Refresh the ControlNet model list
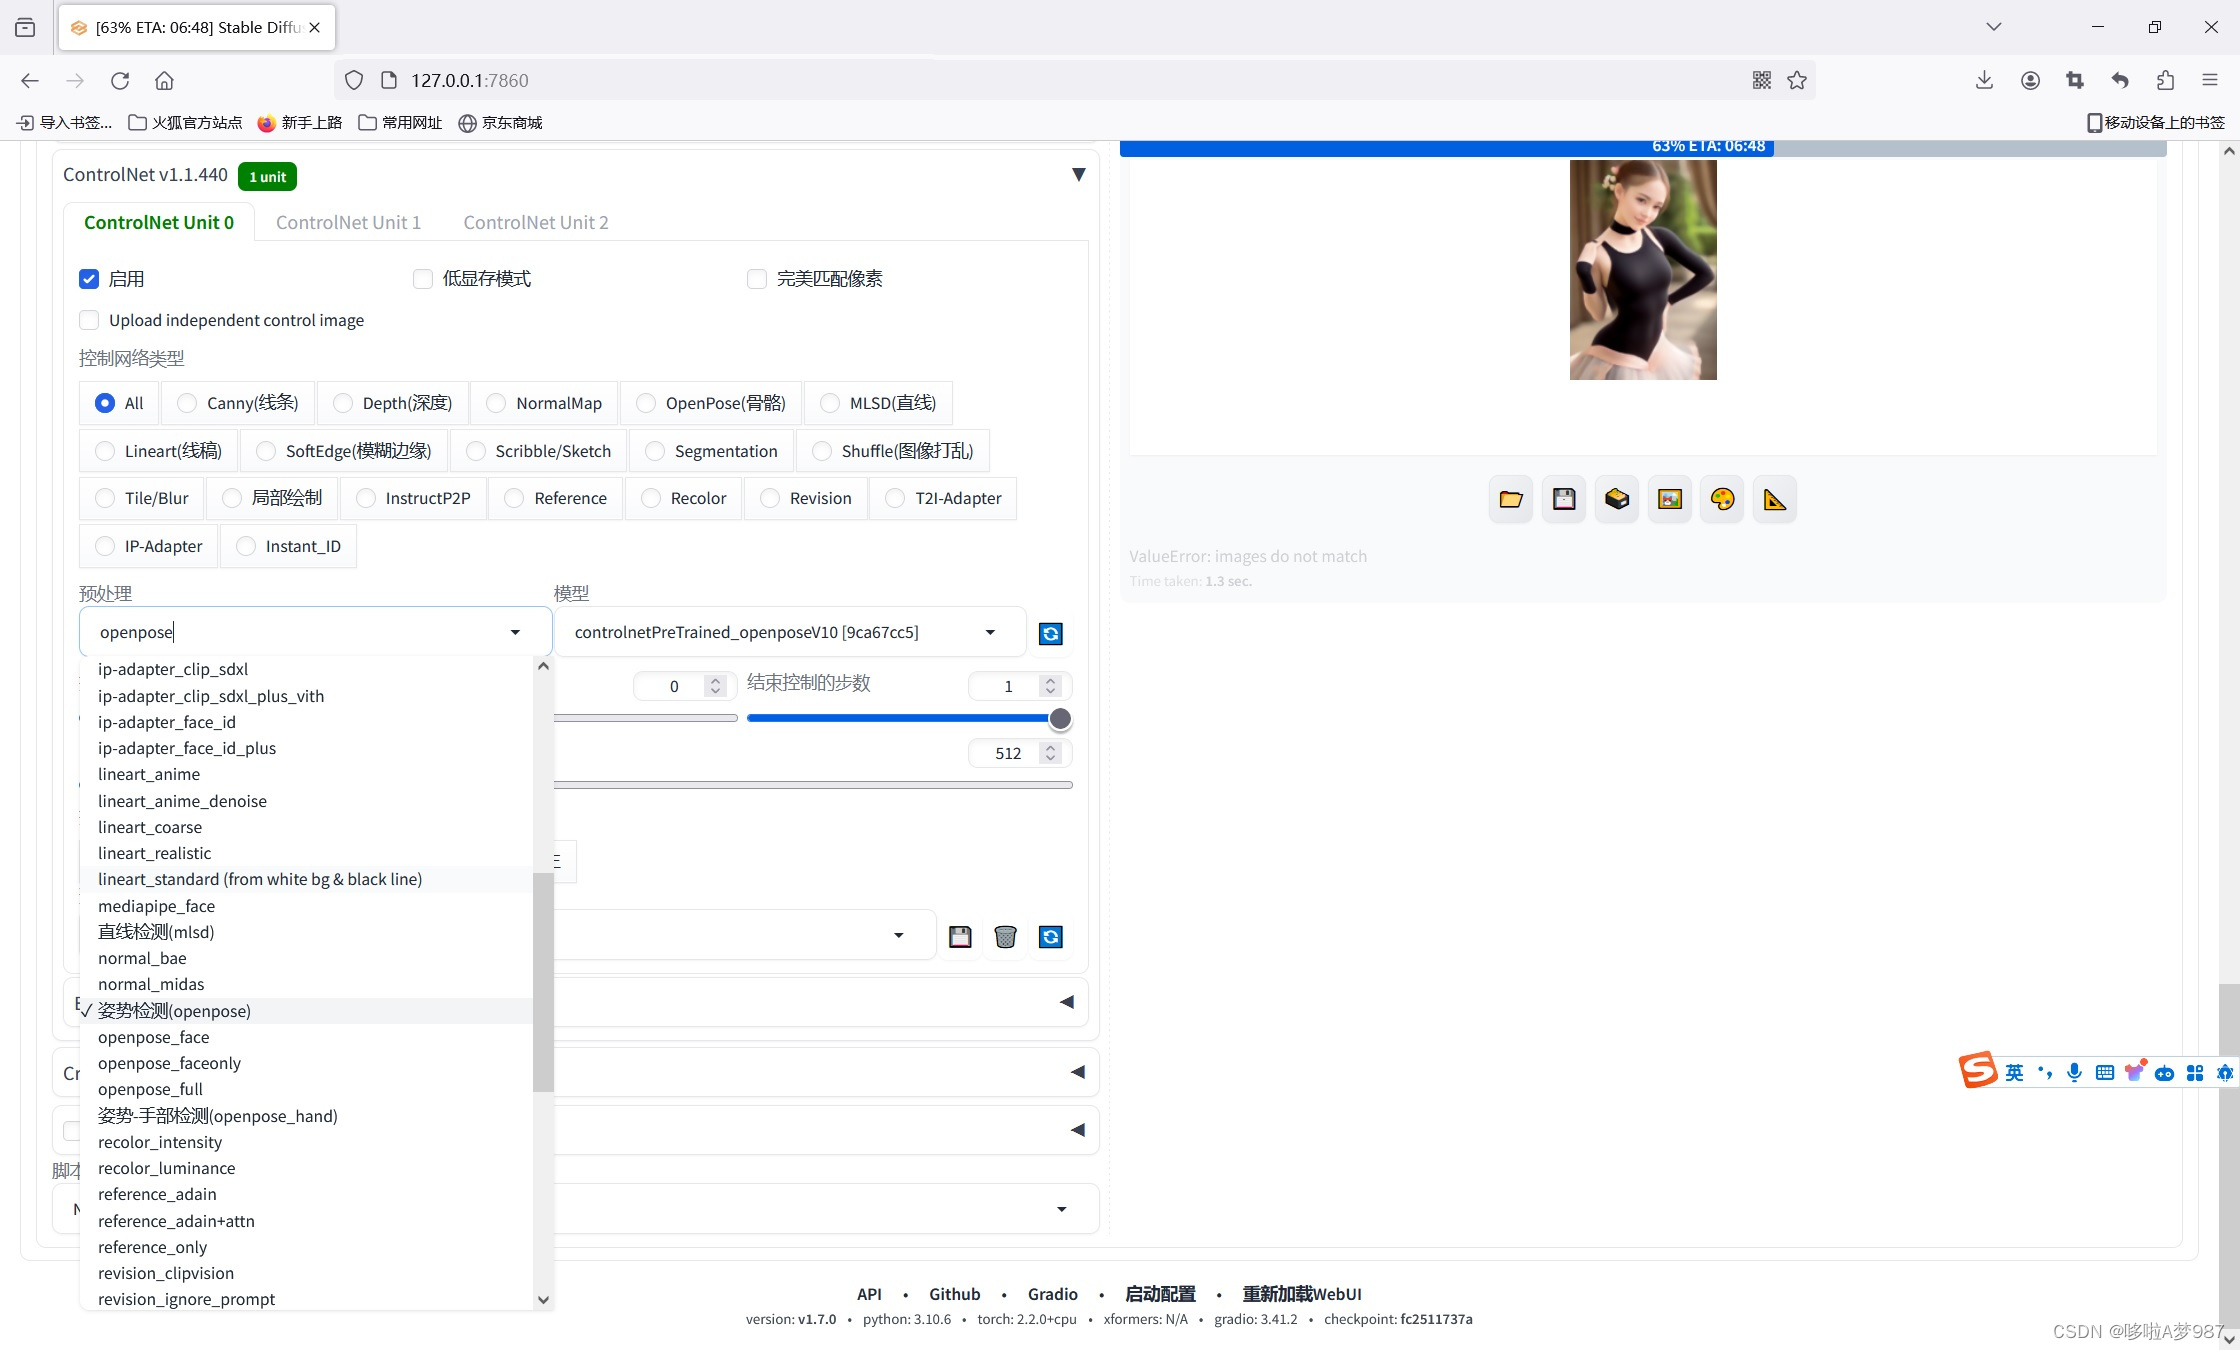 [1050, 634]
